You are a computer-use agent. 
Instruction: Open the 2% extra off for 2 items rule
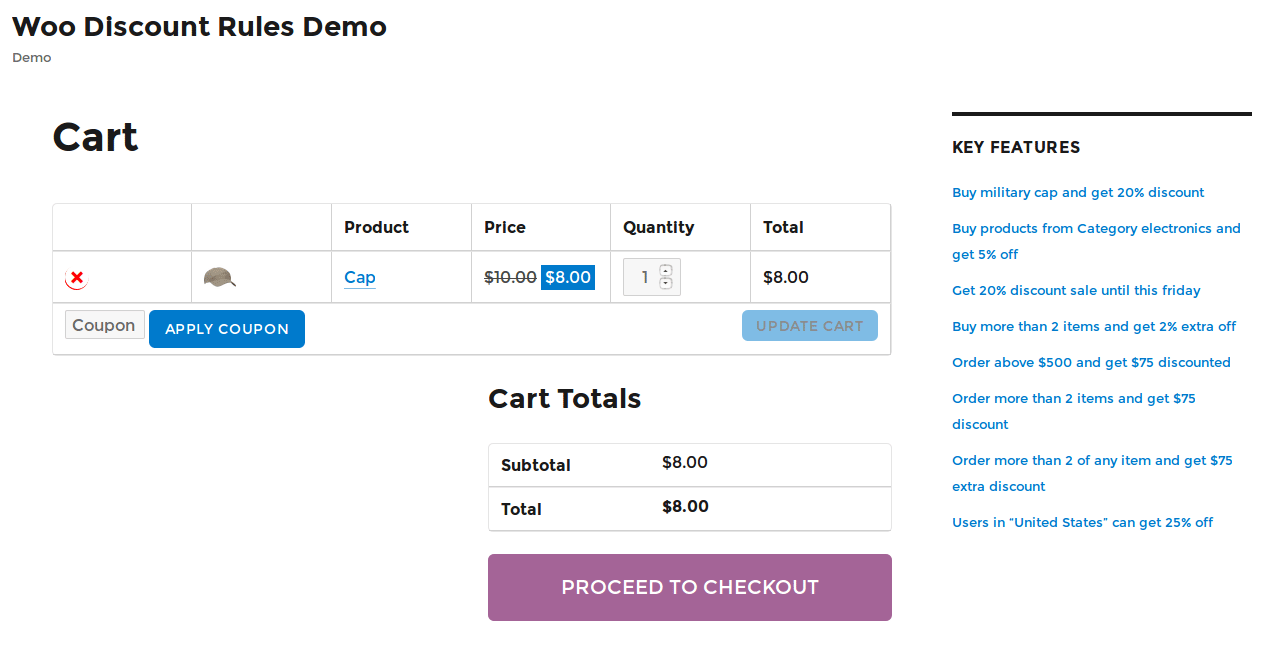point(1094,326)
